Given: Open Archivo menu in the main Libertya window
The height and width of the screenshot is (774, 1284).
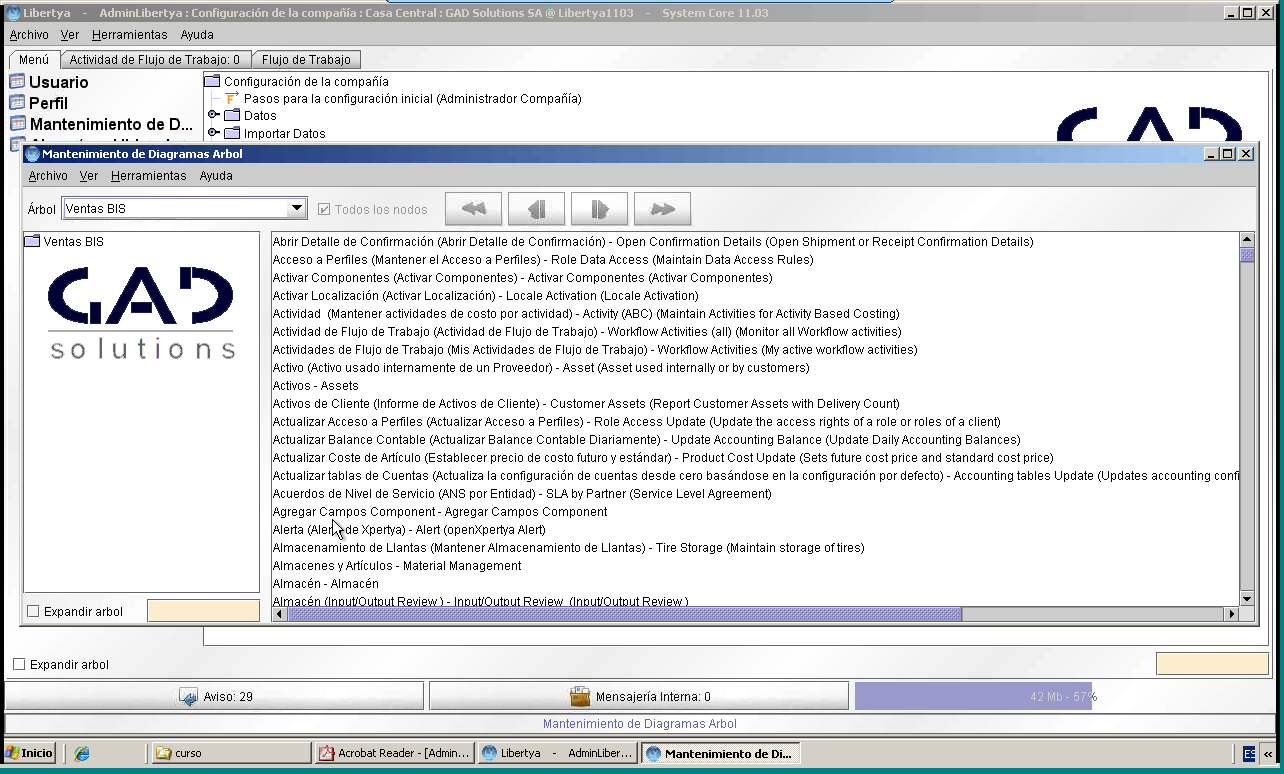Looking at the screenshot, I should pyautogui.click(x=29, y=34).
